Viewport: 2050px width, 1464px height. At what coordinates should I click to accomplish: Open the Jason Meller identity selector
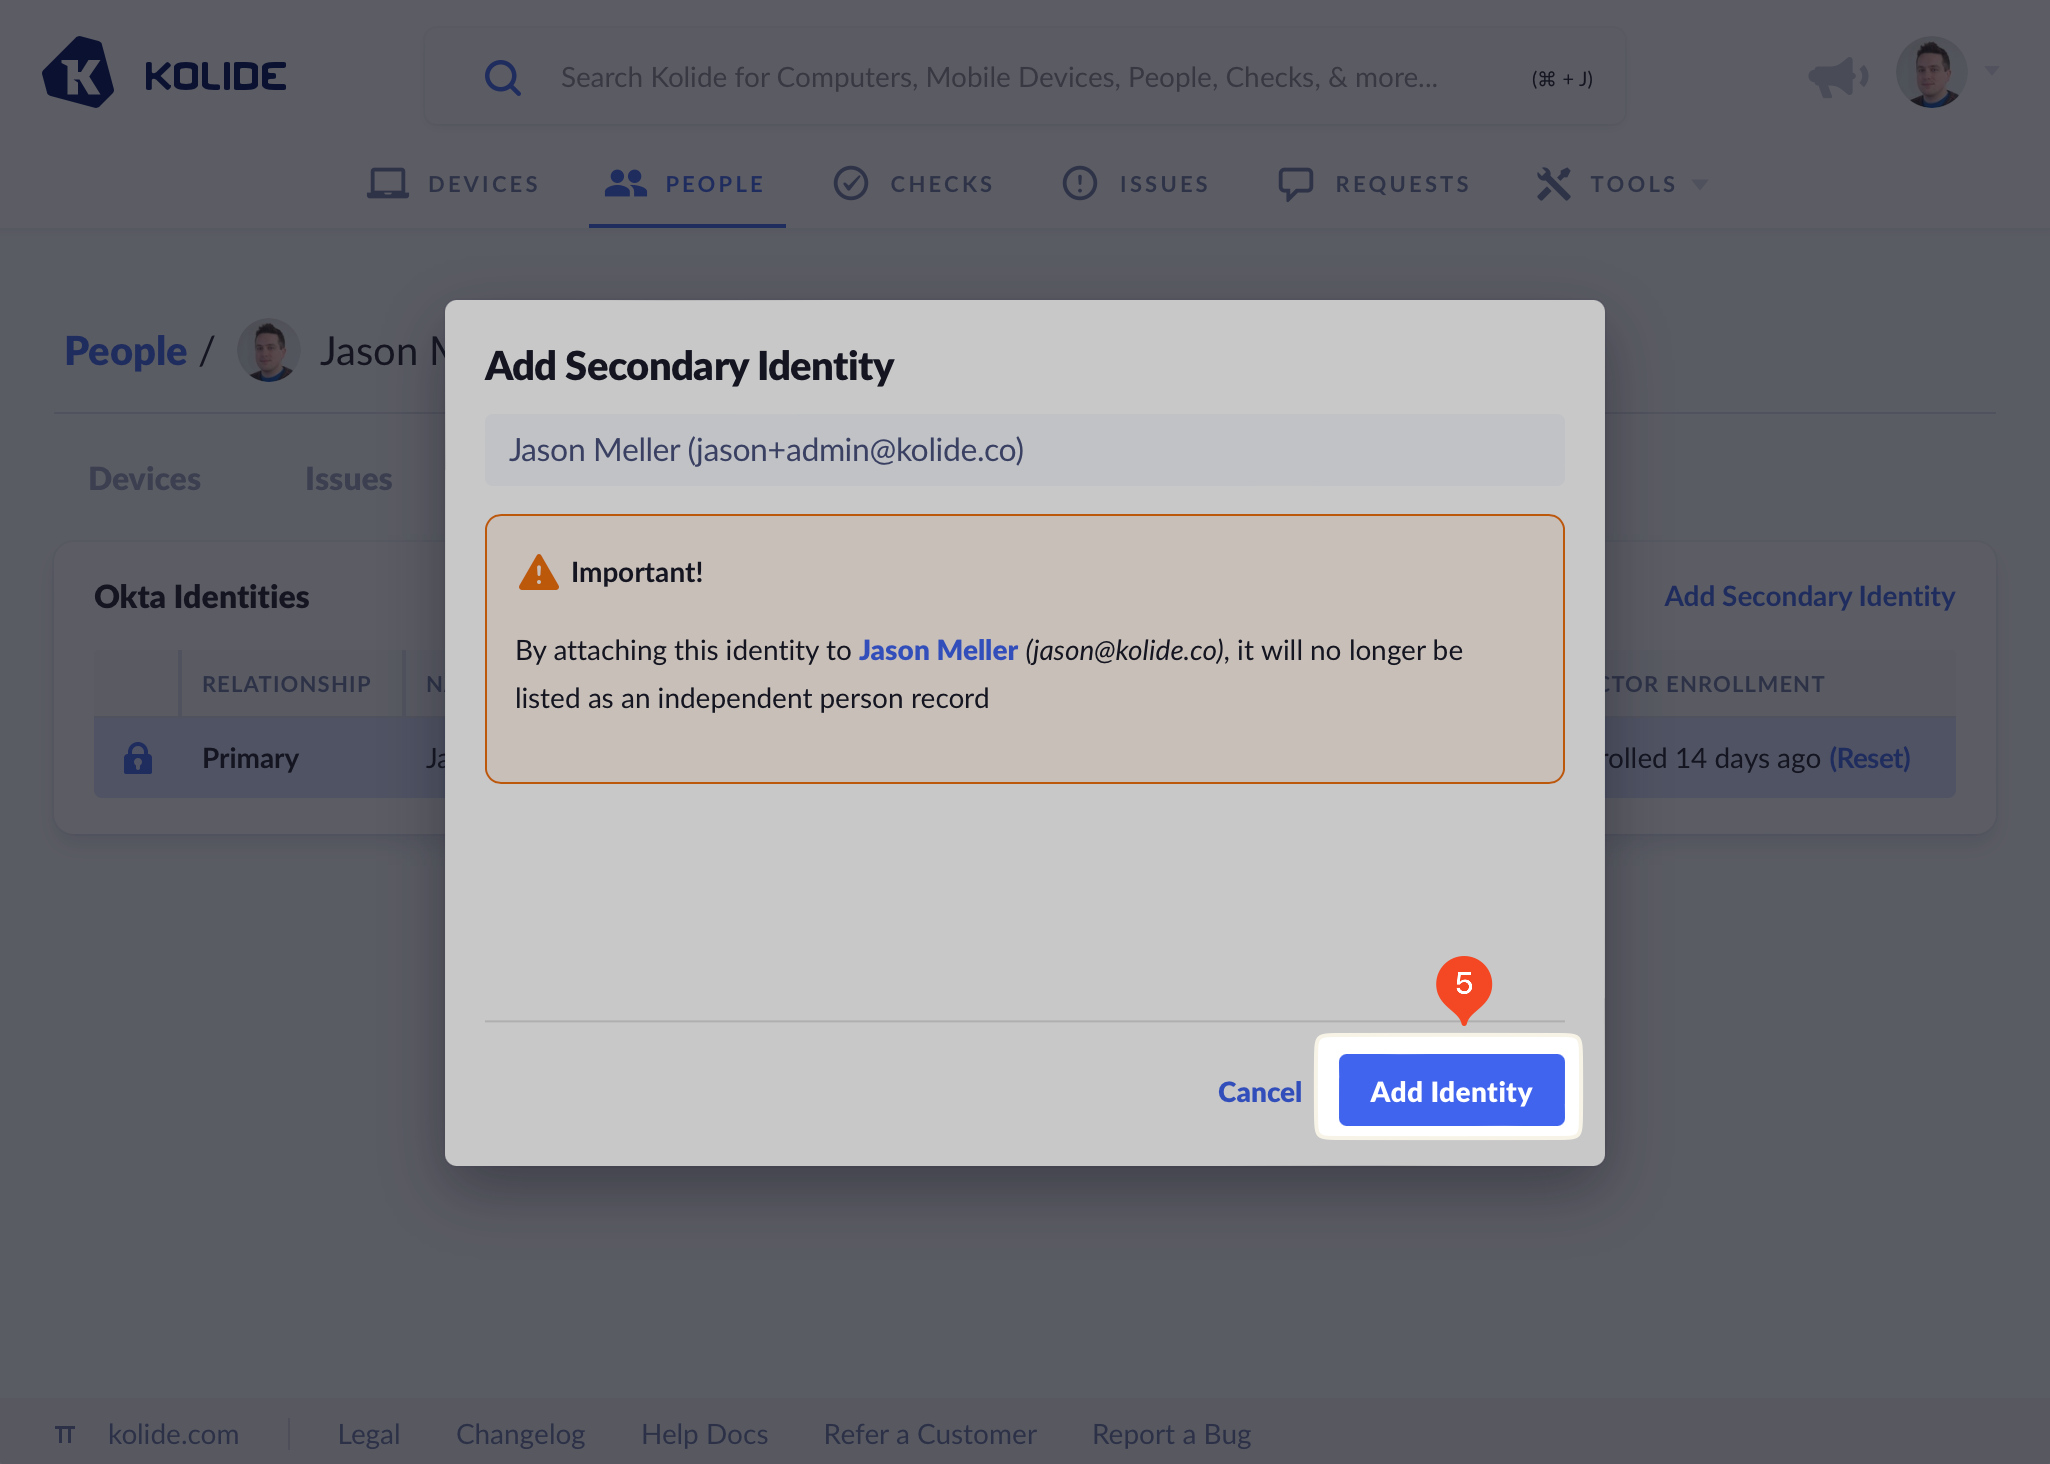pyautogui.click(x=1025, y=450)
